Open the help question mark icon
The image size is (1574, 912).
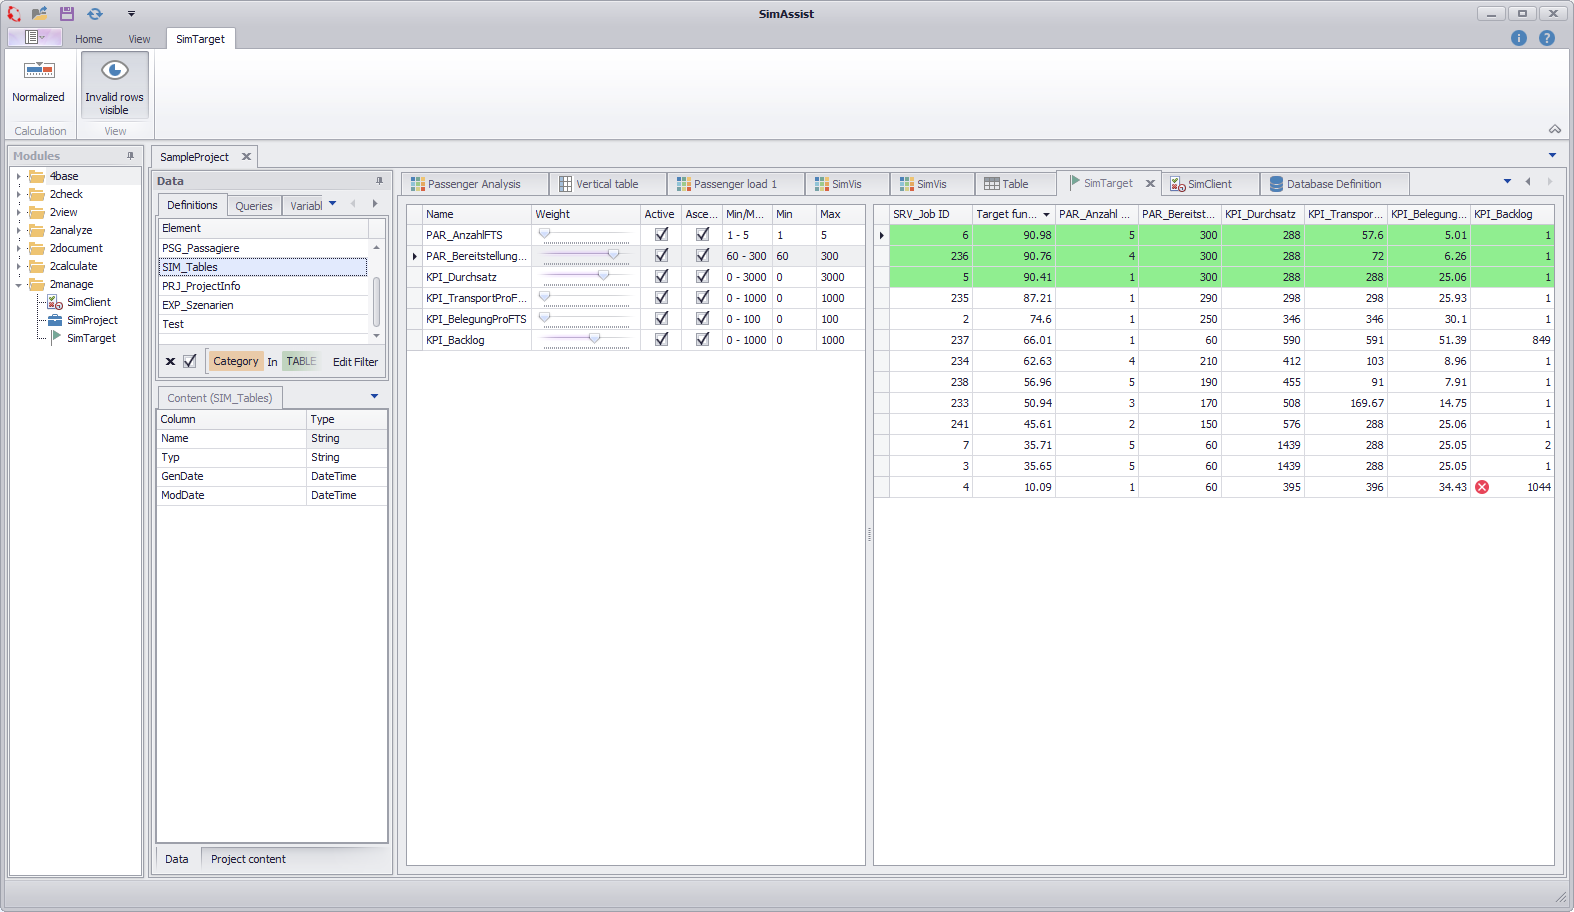pyautogui.click(x=1546, y=38)
